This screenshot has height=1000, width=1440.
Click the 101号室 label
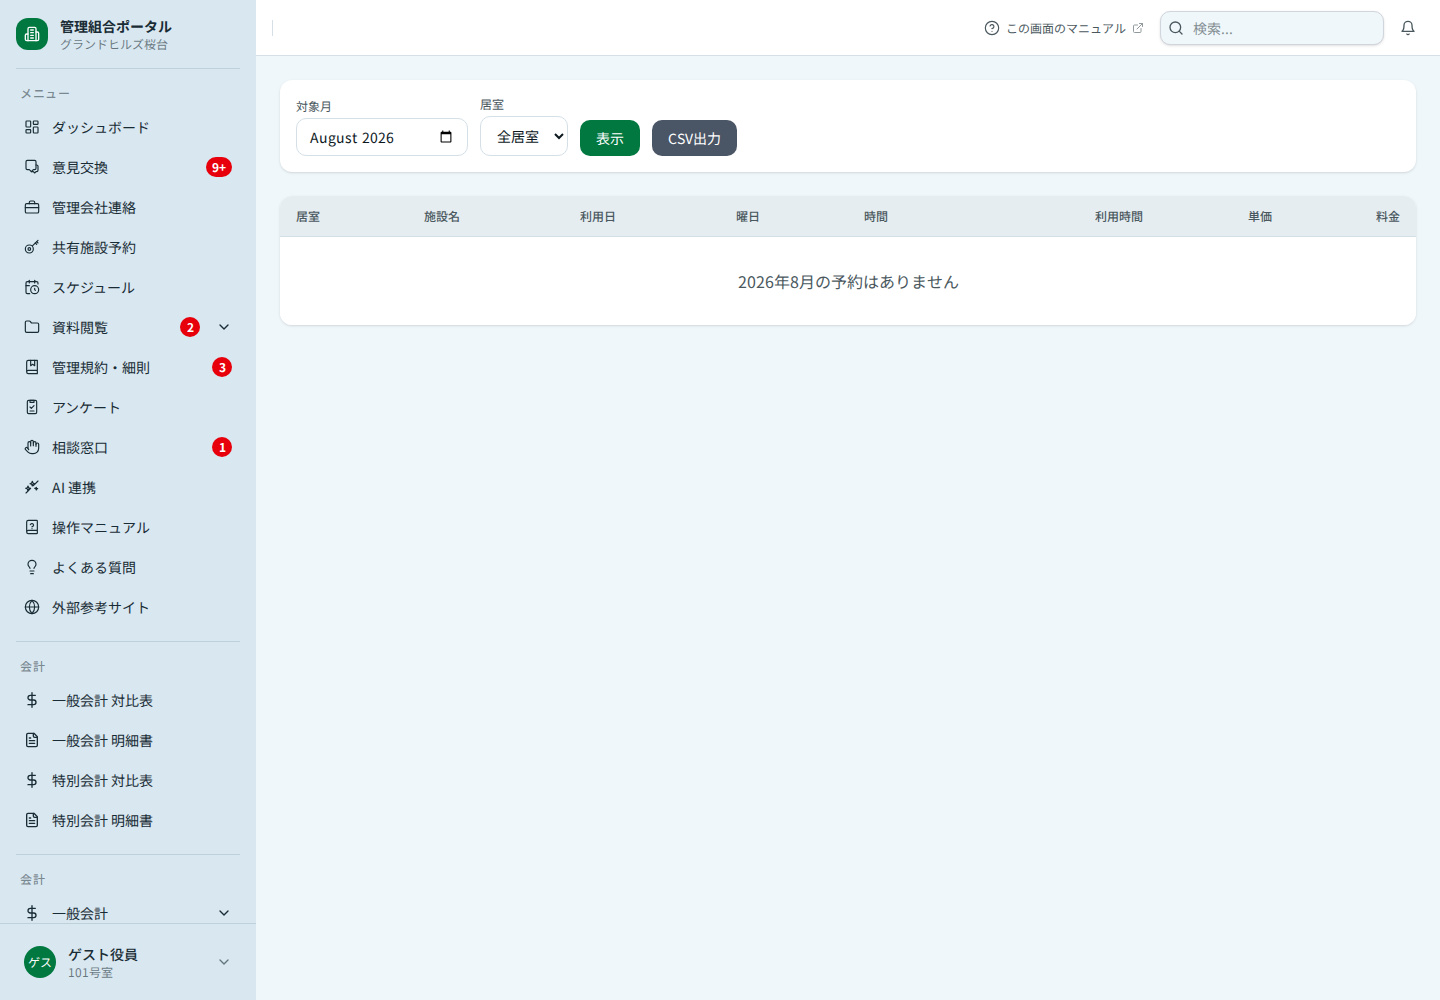click(90, 972)
